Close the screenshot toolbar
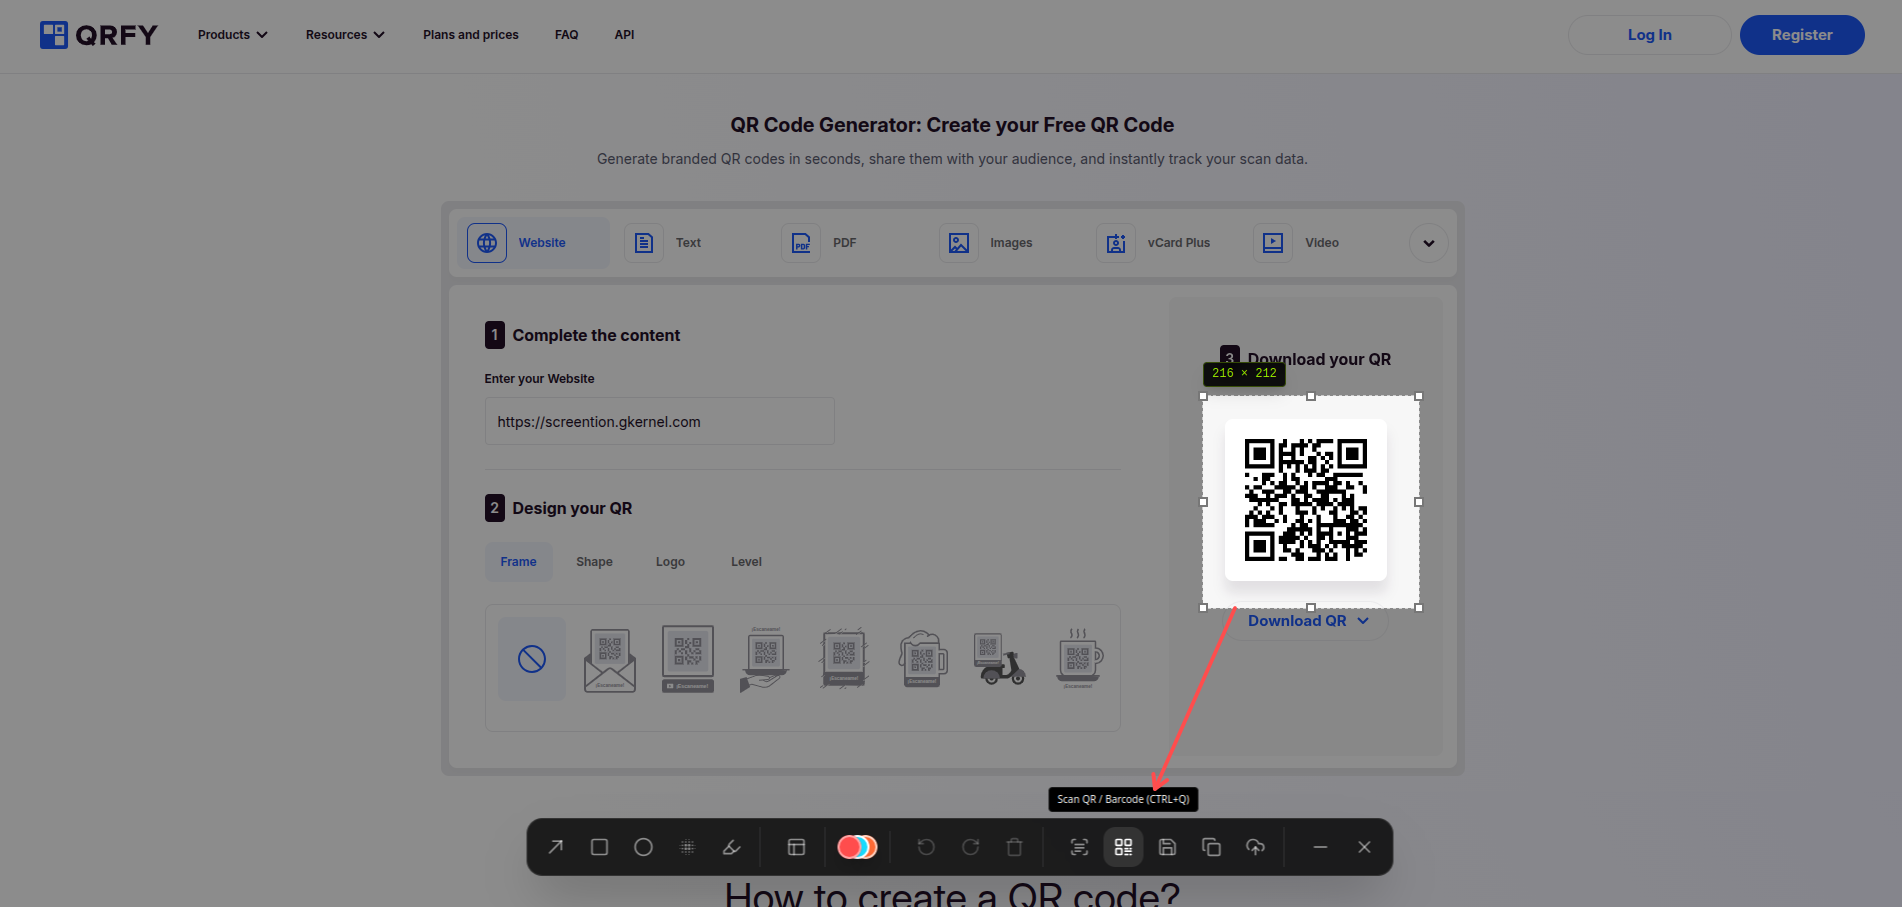The width and height of the screenshot is (1902, 907). [1364, 847]
